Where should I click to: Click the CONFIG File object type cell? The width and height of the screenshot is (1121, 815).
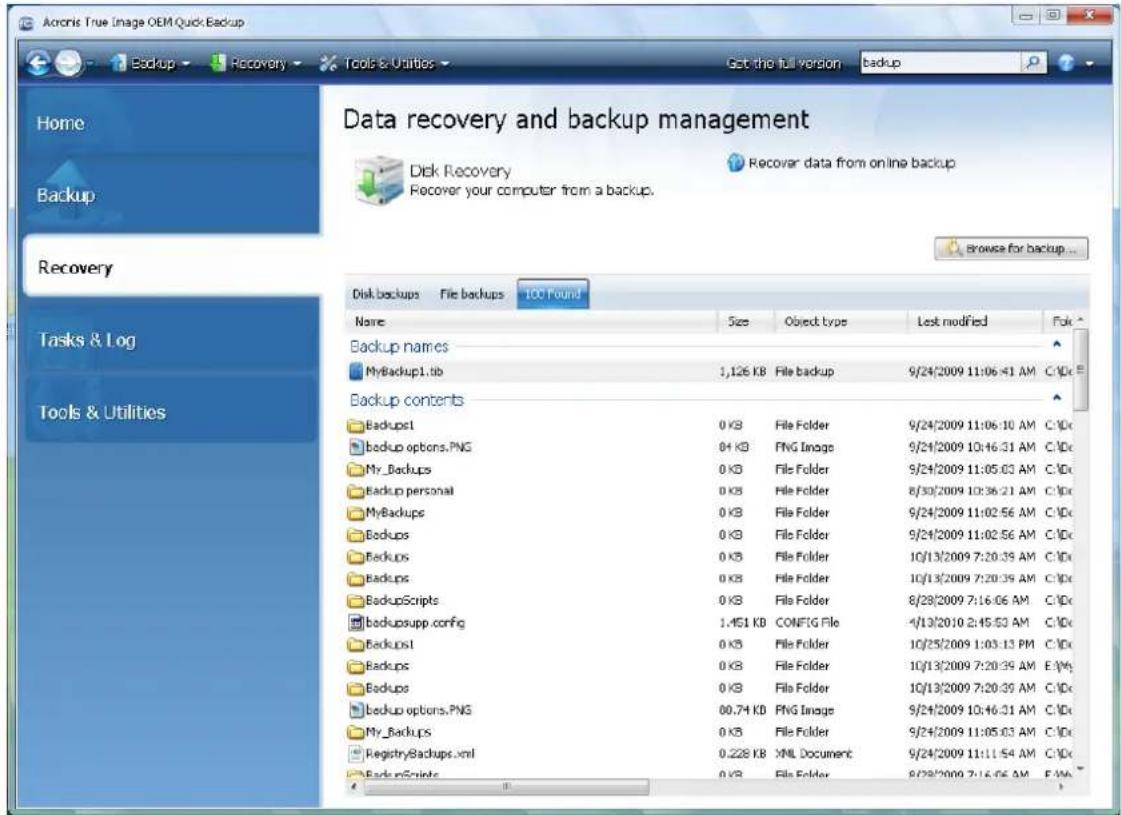pyautogui.click(x=807, y=623)
